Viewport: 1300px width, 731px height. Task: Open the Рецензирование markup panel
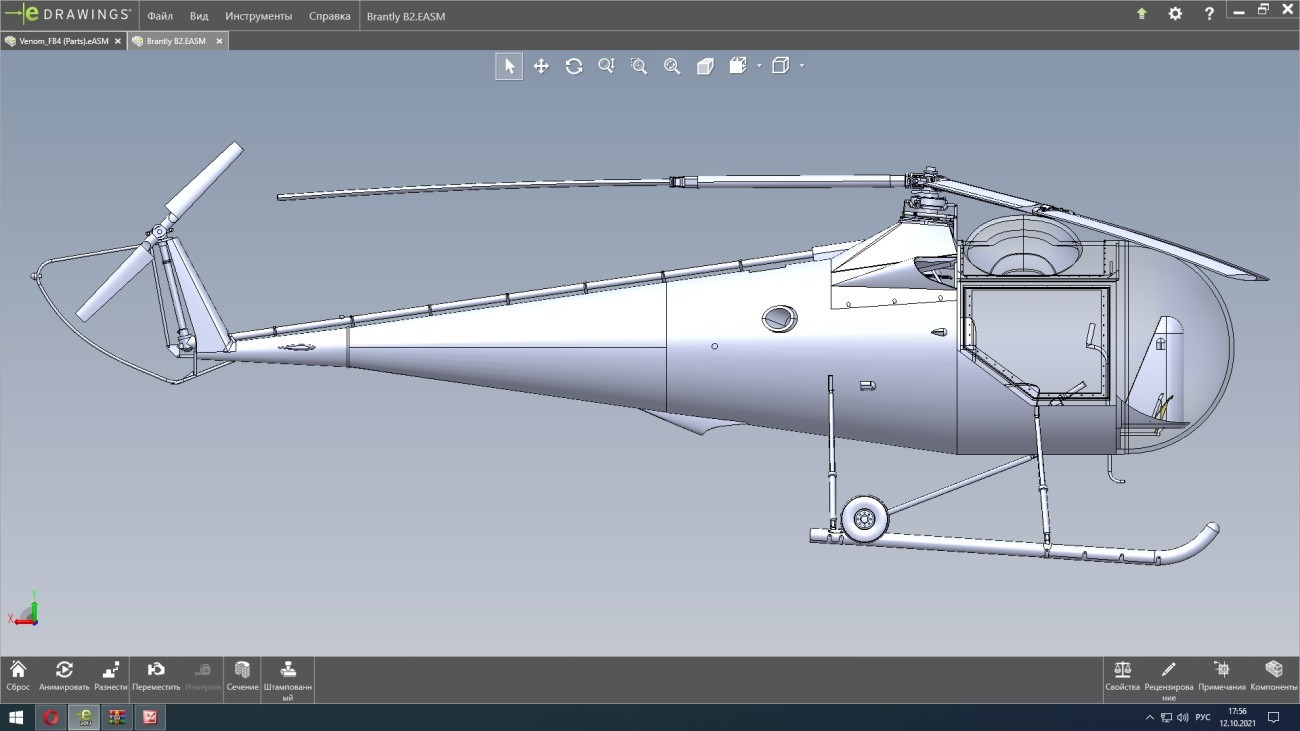click(x=1169, y=680)
